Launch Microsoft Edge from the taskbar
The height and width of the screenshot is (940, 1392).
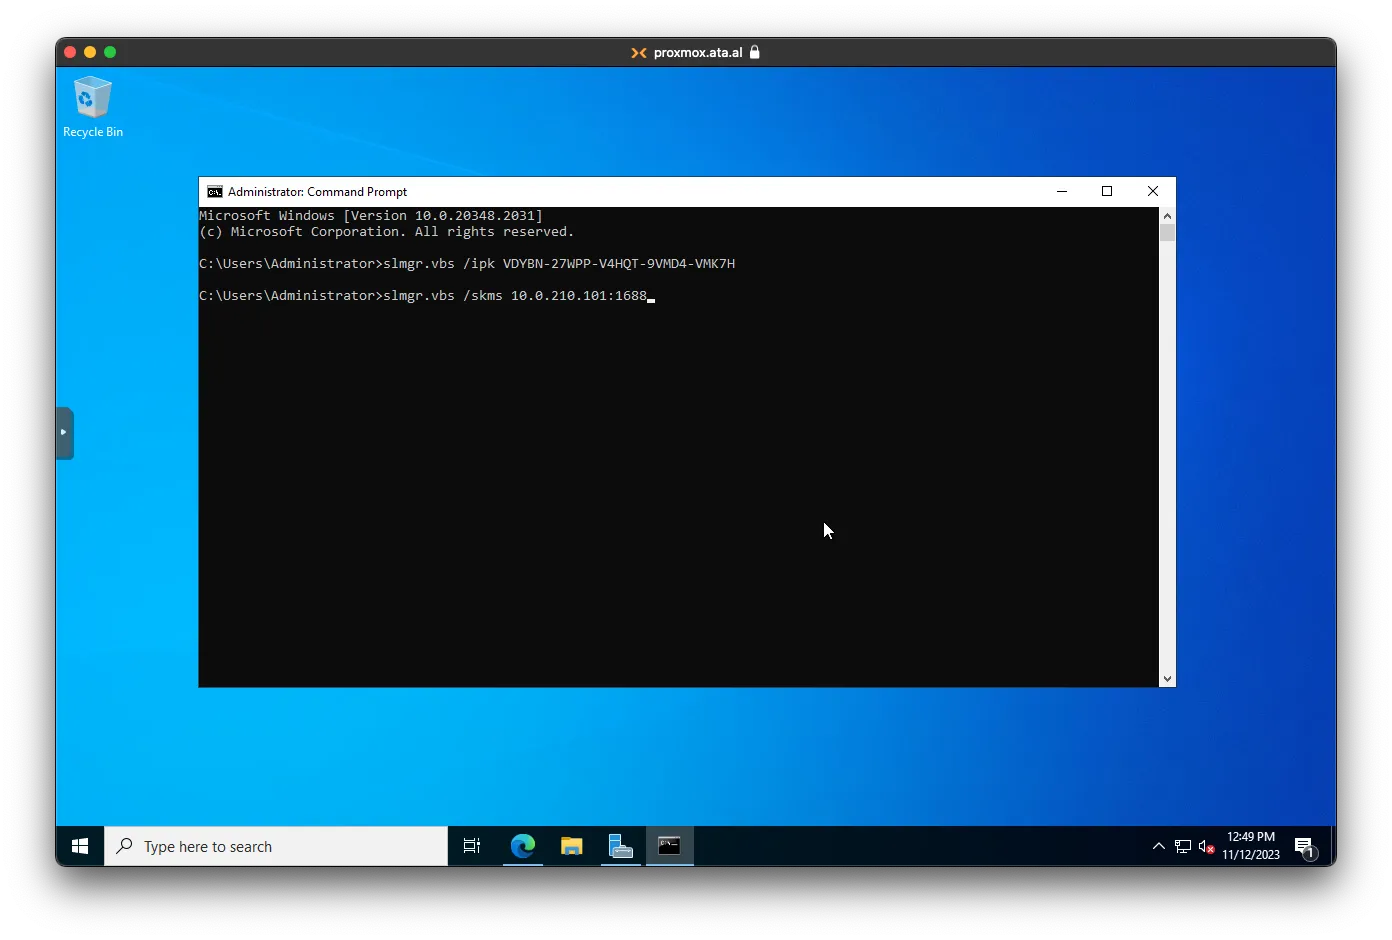click(522, 846)
